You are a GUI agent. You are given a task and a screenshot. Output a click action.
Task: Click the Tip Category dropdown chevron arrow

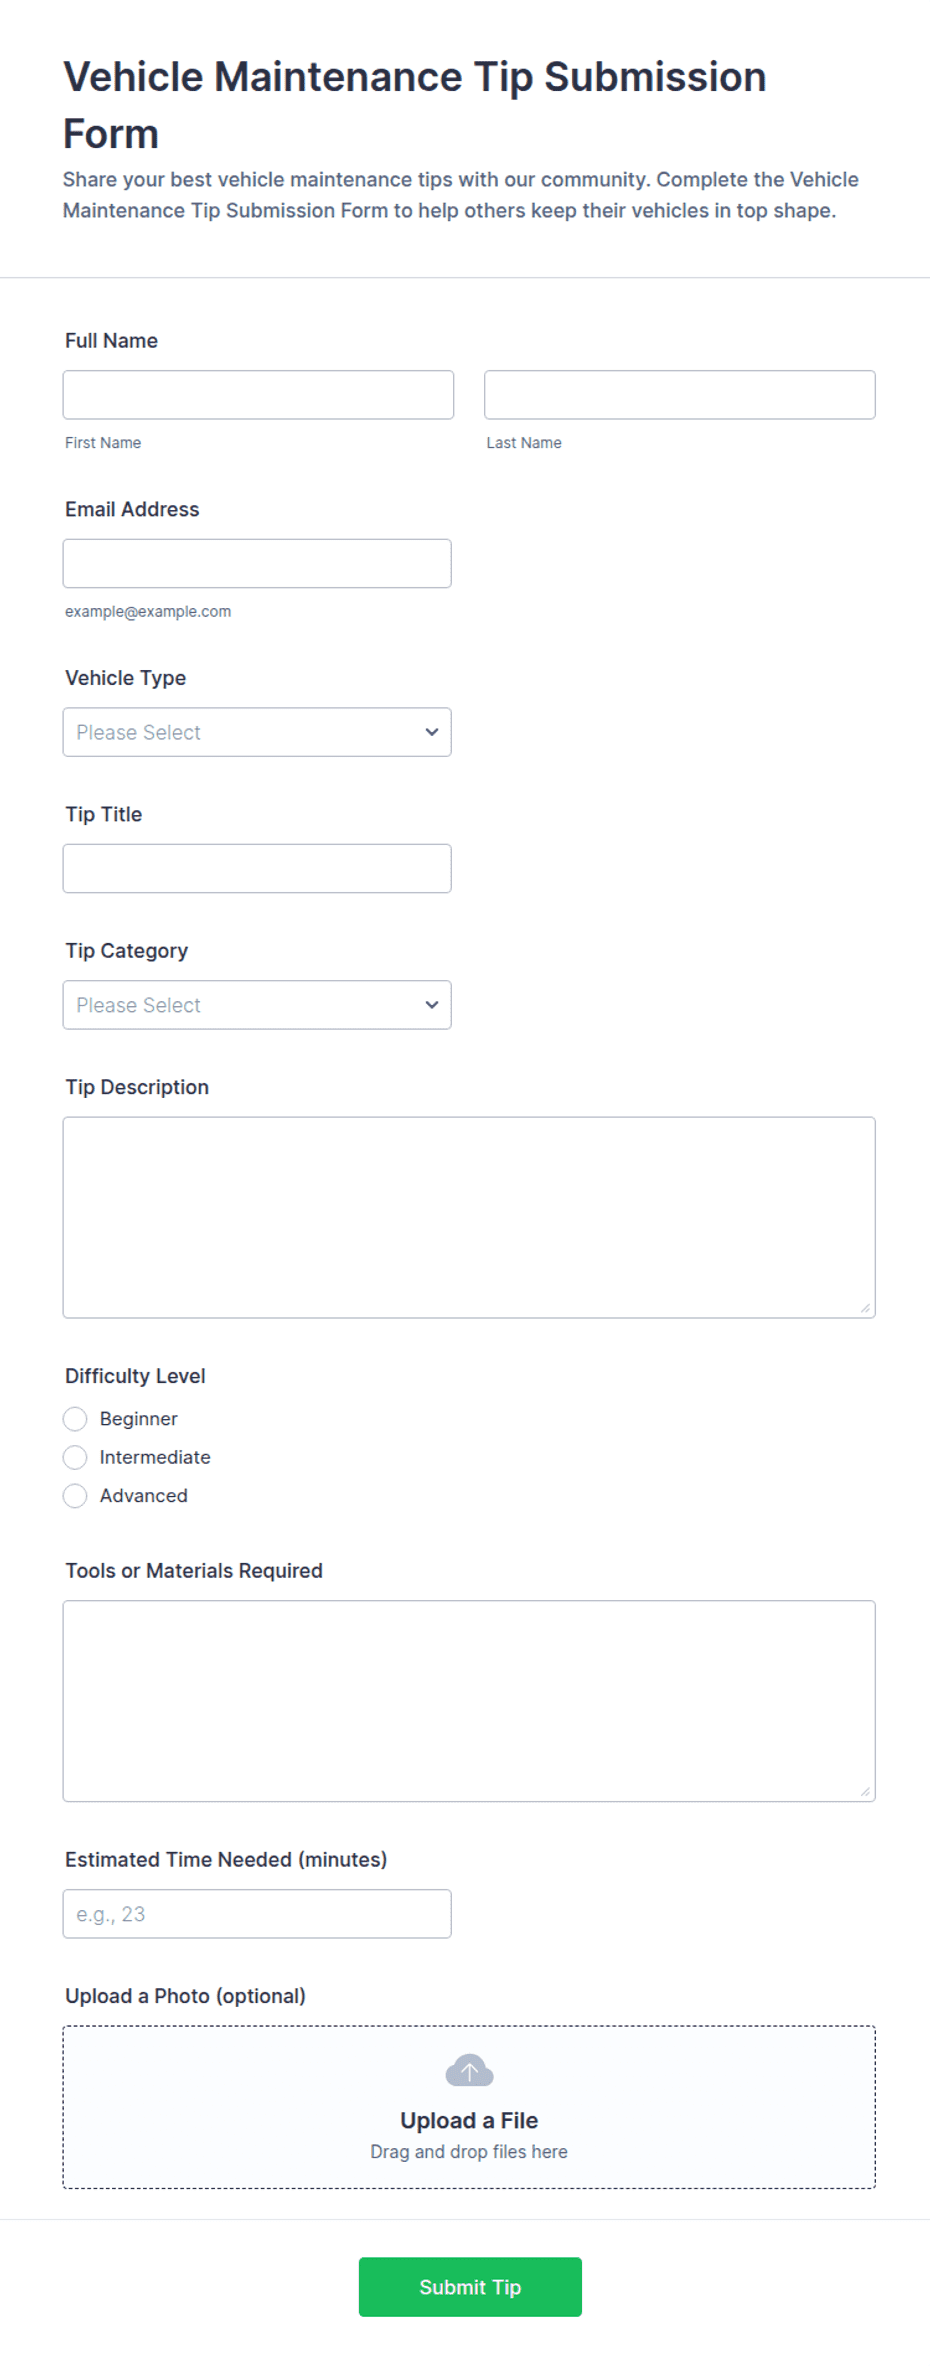tap(432, 1005)
